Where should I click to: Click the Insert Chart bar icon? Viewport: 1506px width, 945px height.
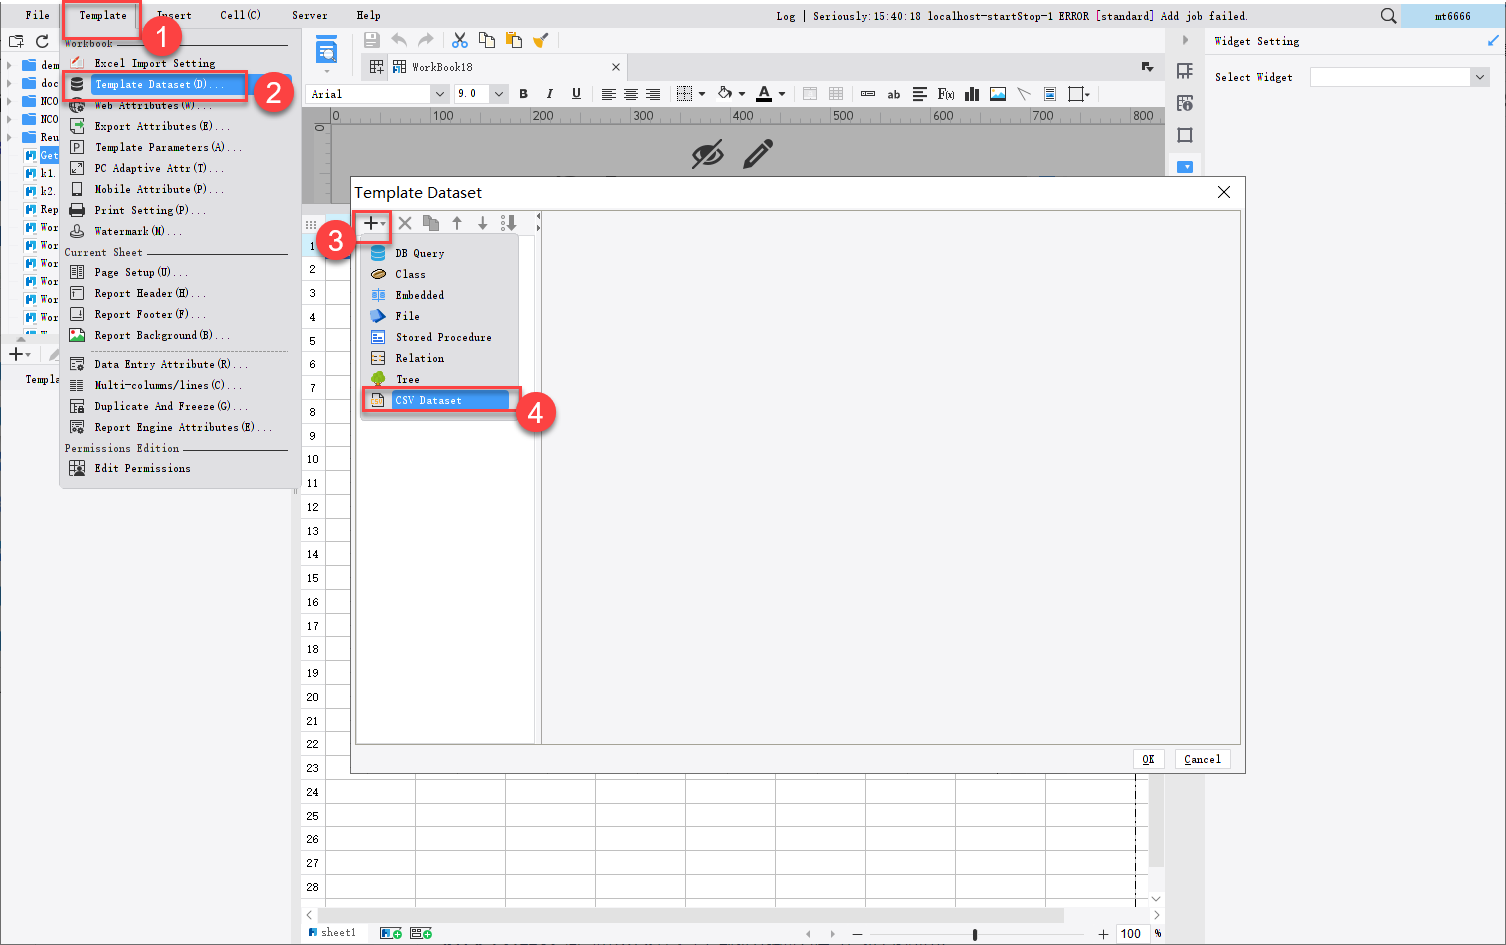pyautogui.click(x=971, y=94)
